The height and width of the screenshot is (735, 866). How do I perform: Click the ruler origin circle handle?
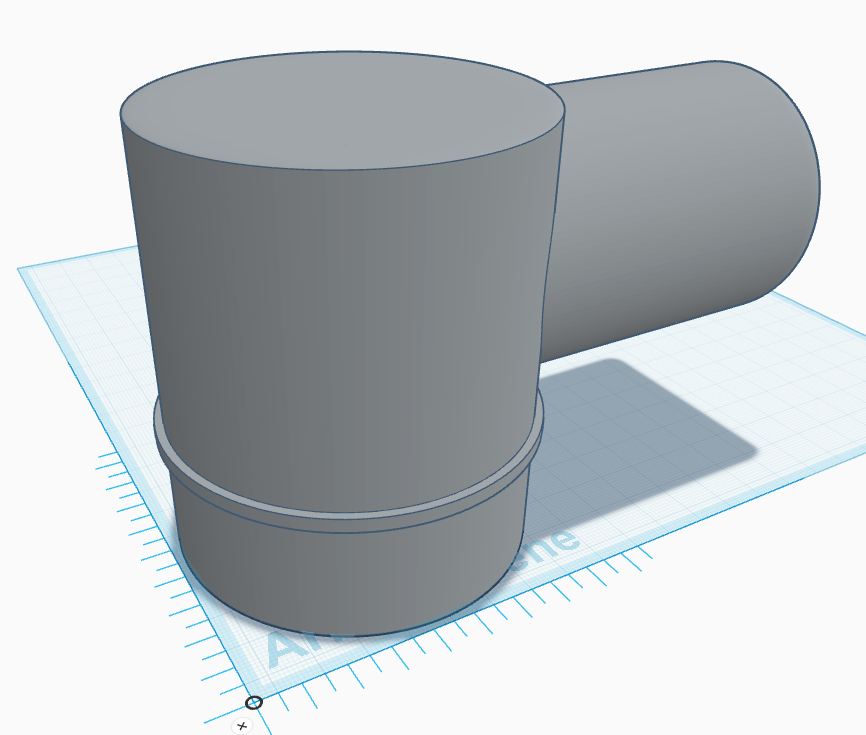click(x=254, y=703)
